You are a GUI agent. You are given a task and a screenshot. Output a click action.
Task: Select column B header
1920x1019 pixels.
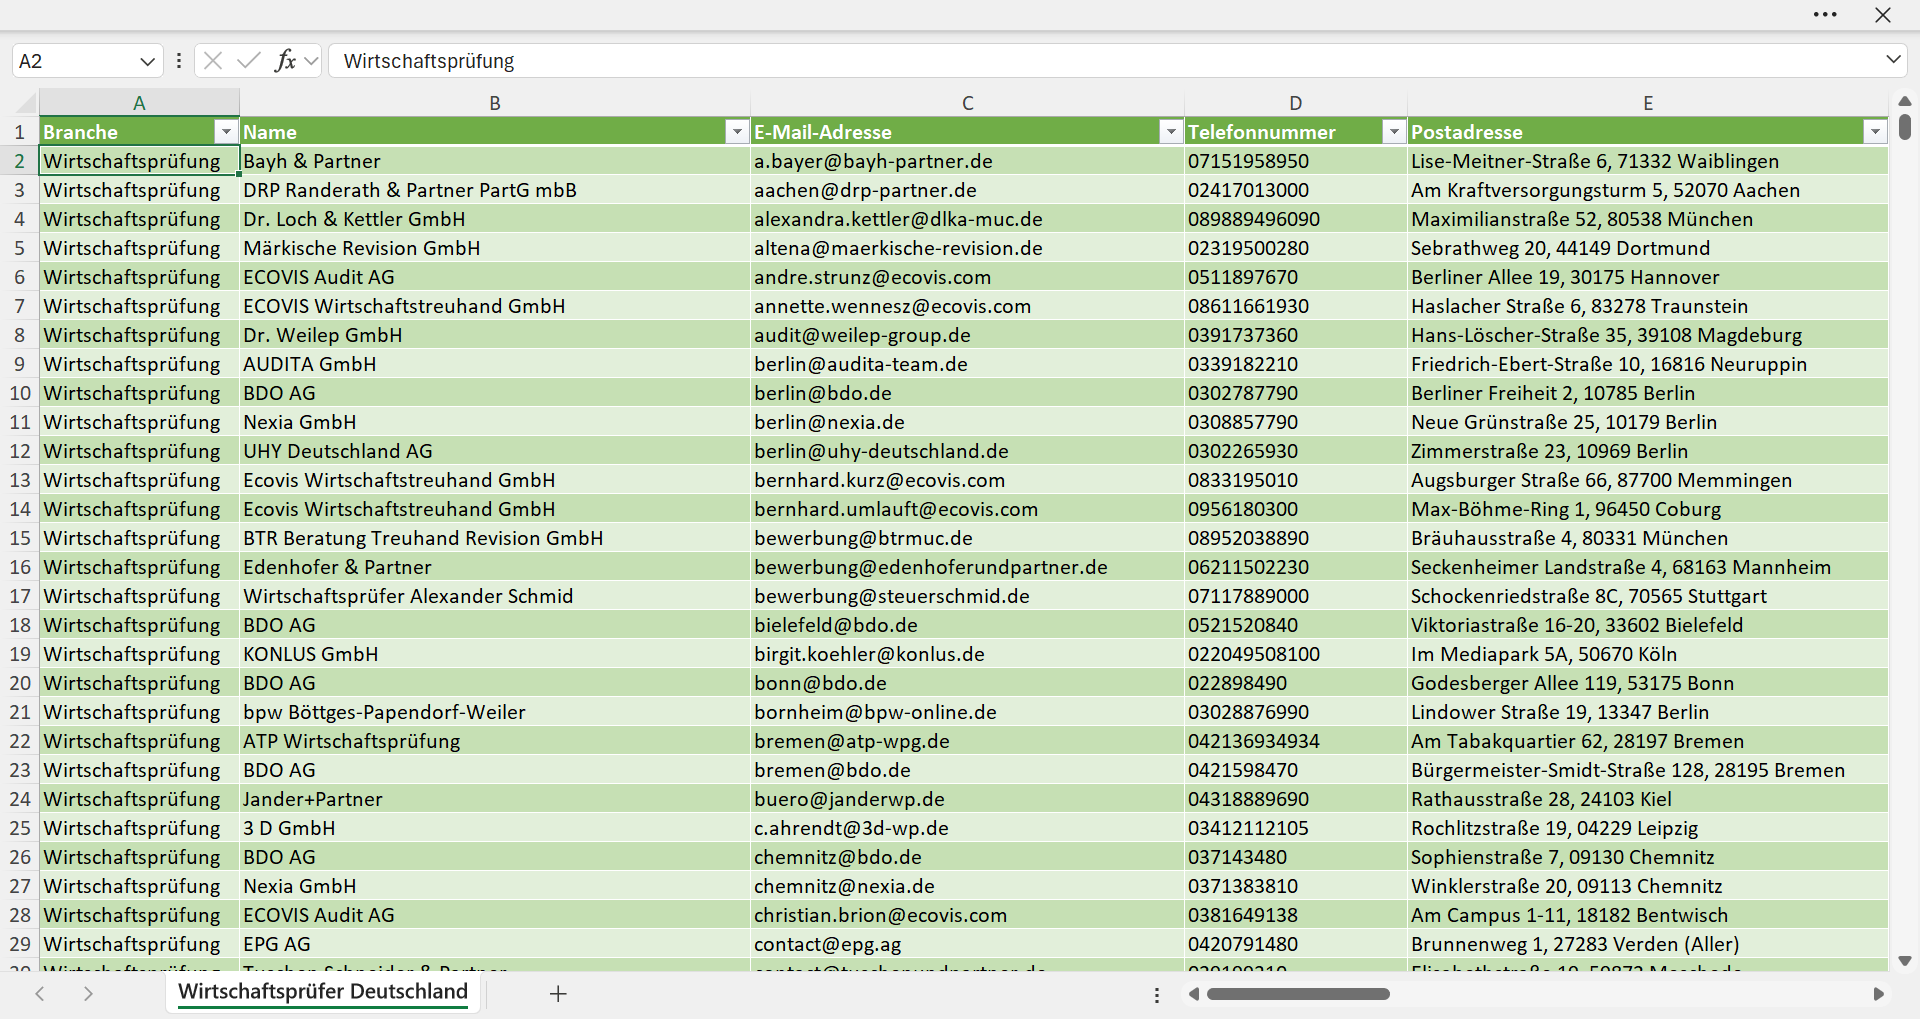[x=495, y=103]
